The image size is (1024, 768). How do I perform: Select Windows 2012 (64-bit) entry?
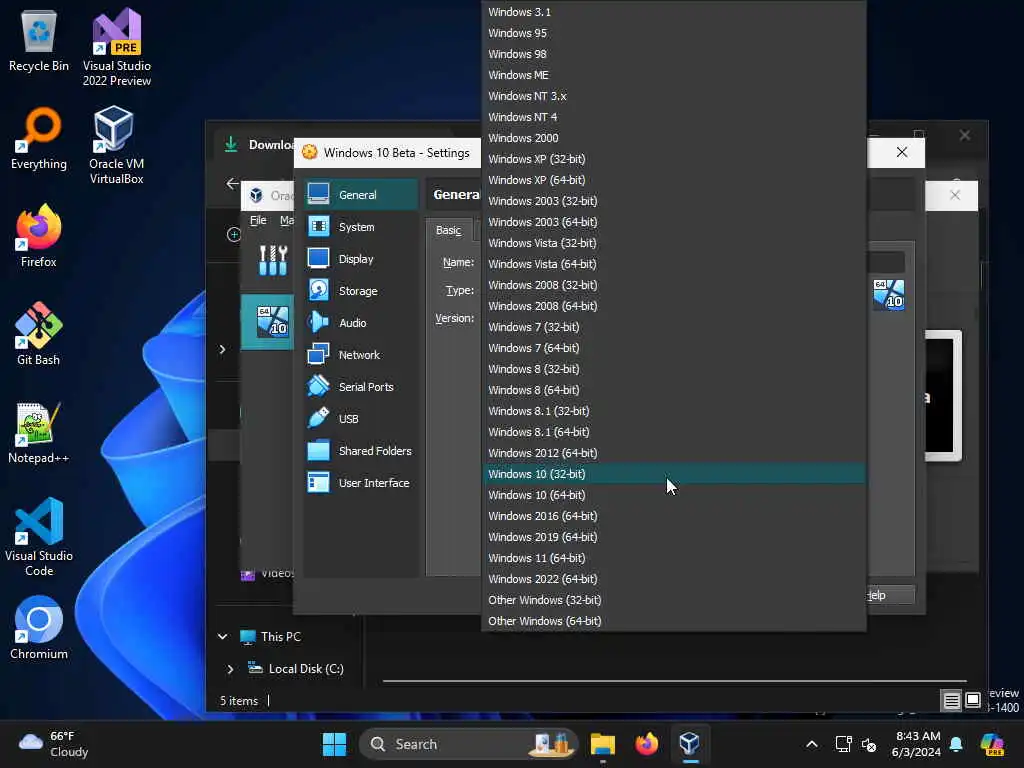674,453
